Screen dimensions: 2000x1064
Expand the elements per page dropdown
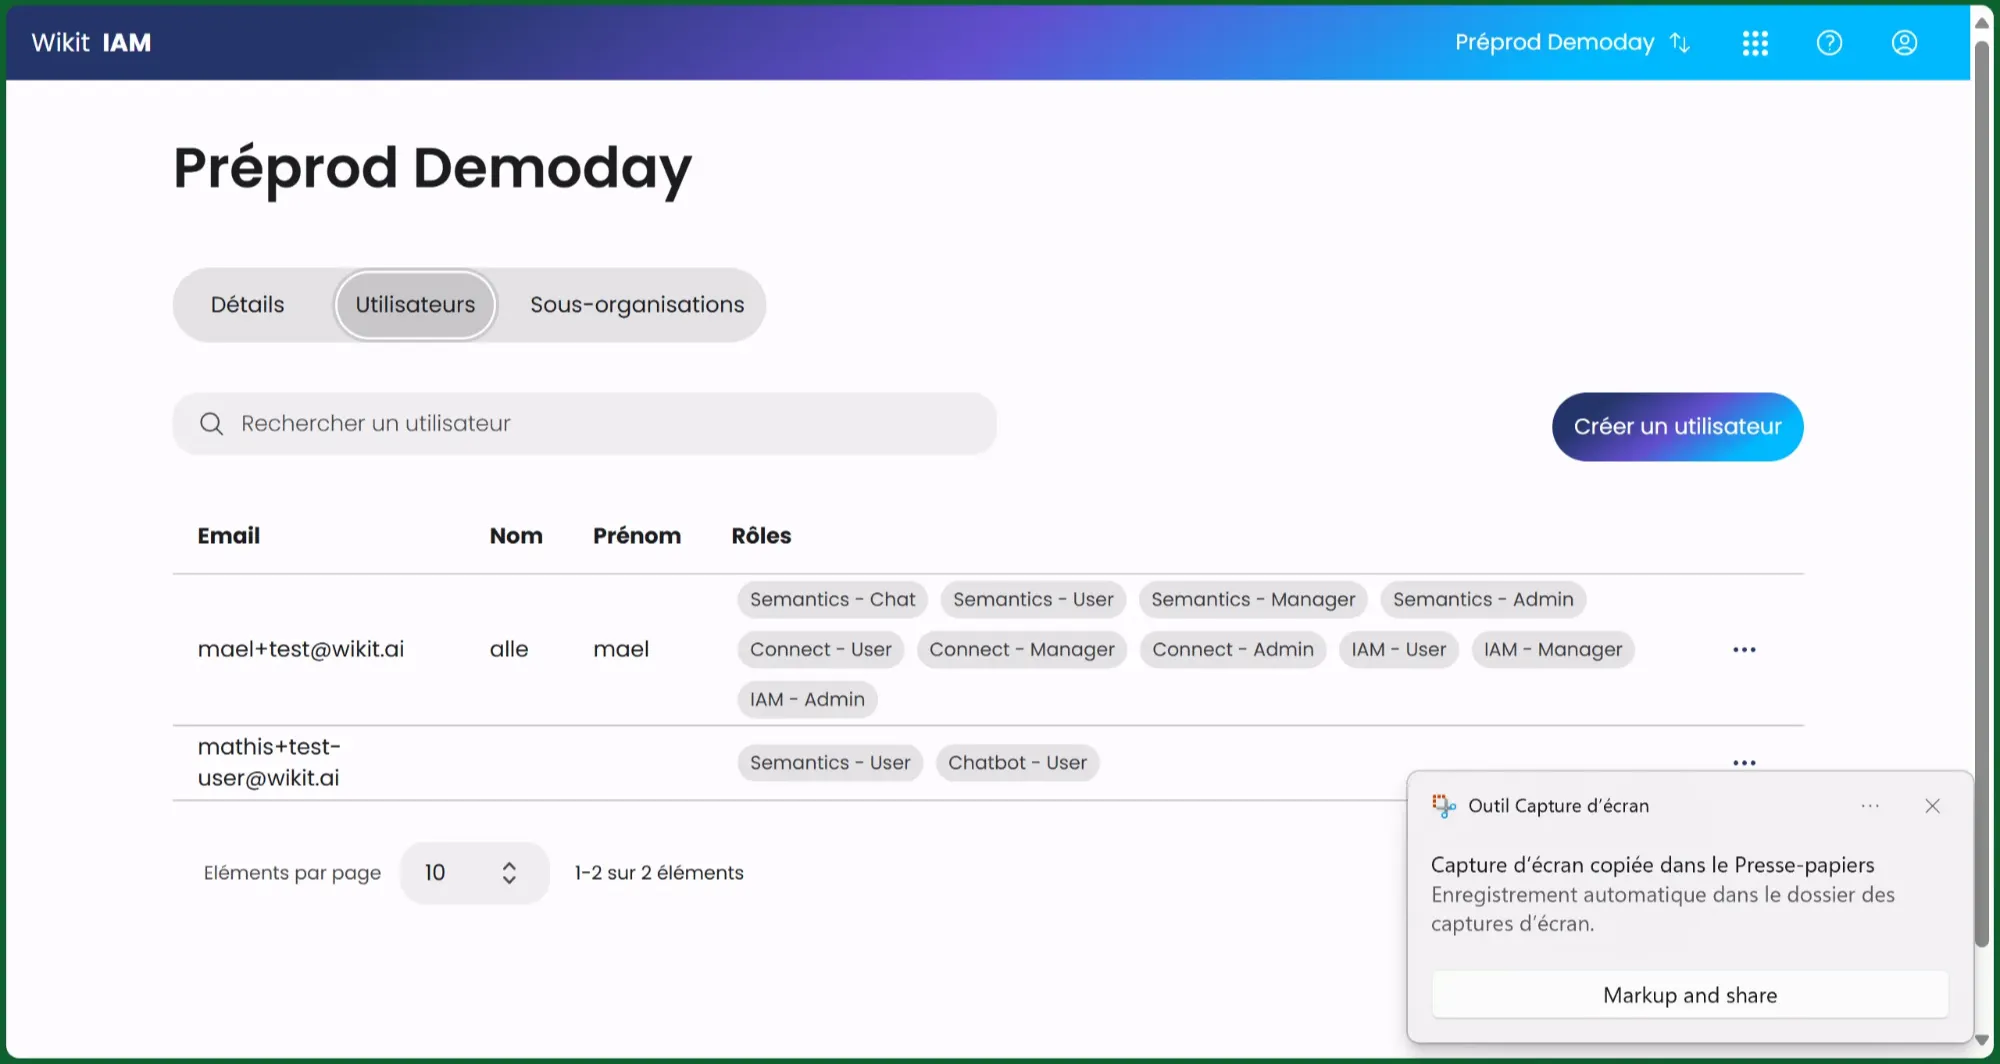coord(474,873)
